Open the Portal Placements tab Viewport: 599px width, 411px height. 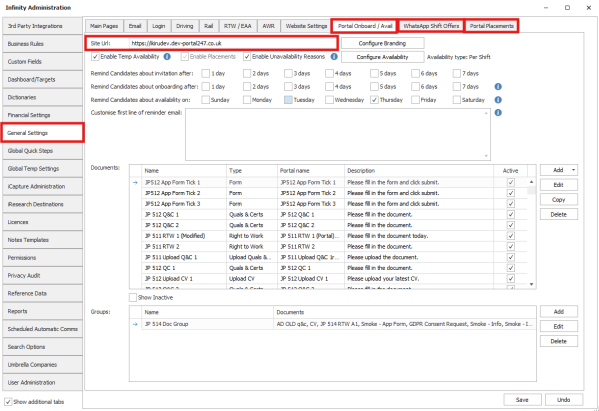(x=491, y=26)
